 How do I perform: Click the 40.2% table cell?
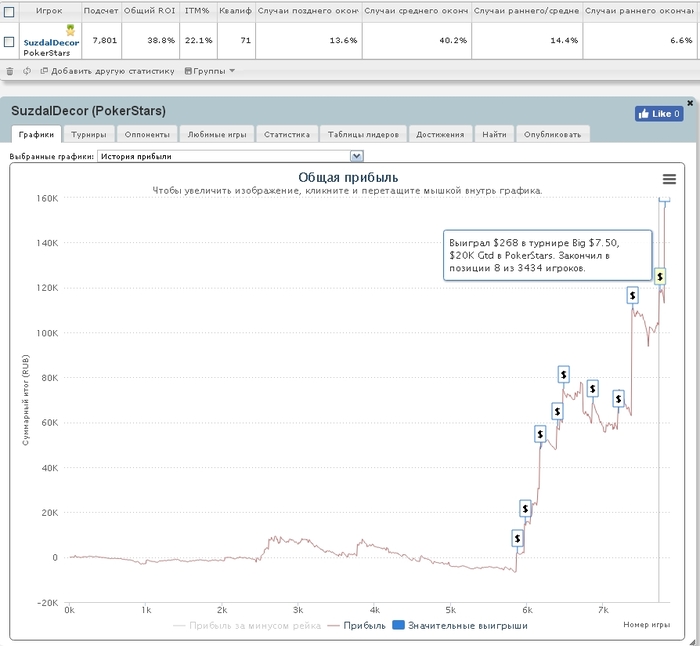pos(417,41)
